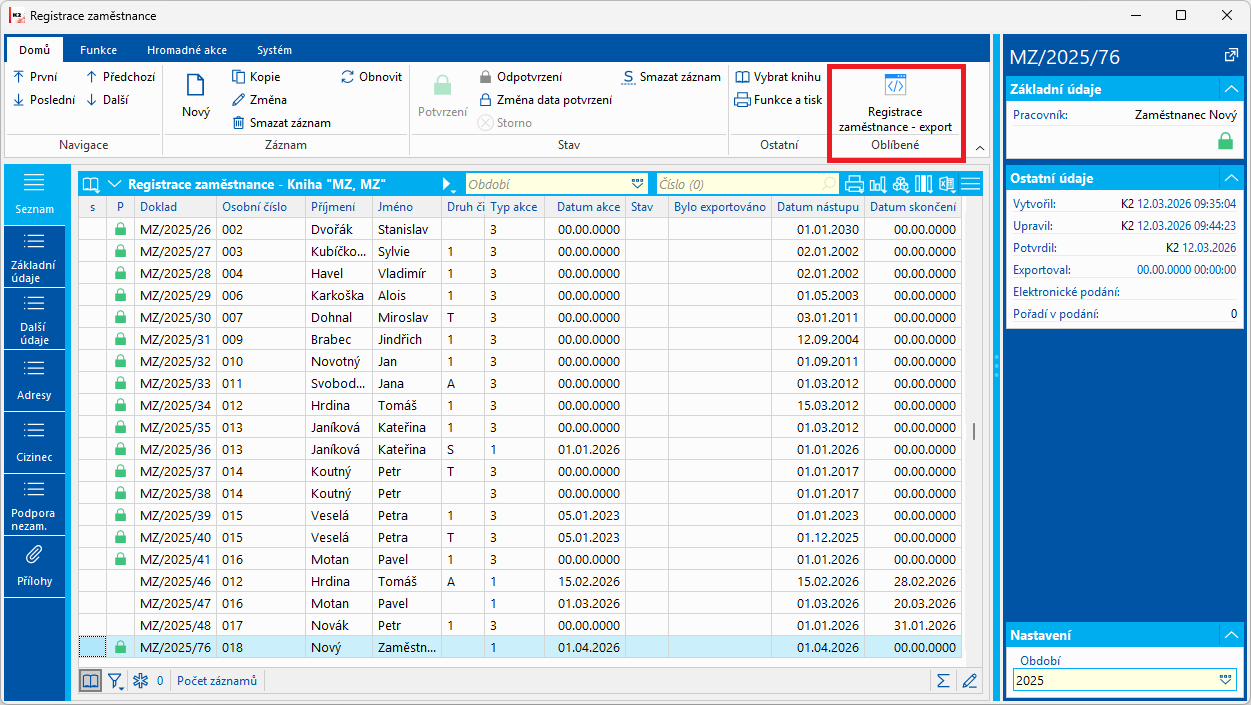This screenshot has height=705, width=1251.
Task: Click chart icon in list header
Action: [878, 184]
